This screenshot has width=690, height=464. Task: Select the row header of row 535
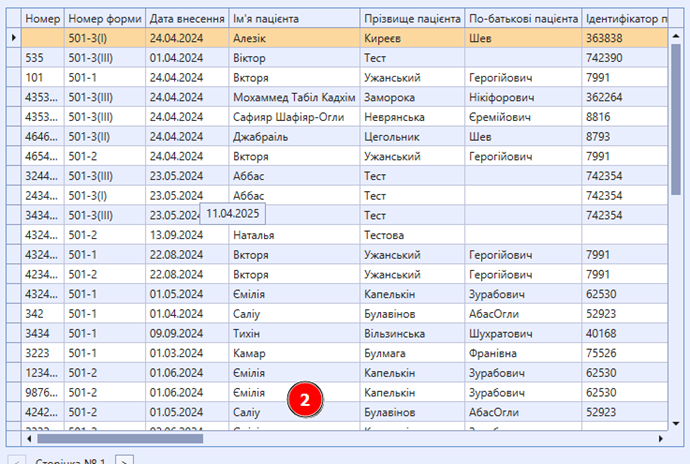[x=14, y=58]
